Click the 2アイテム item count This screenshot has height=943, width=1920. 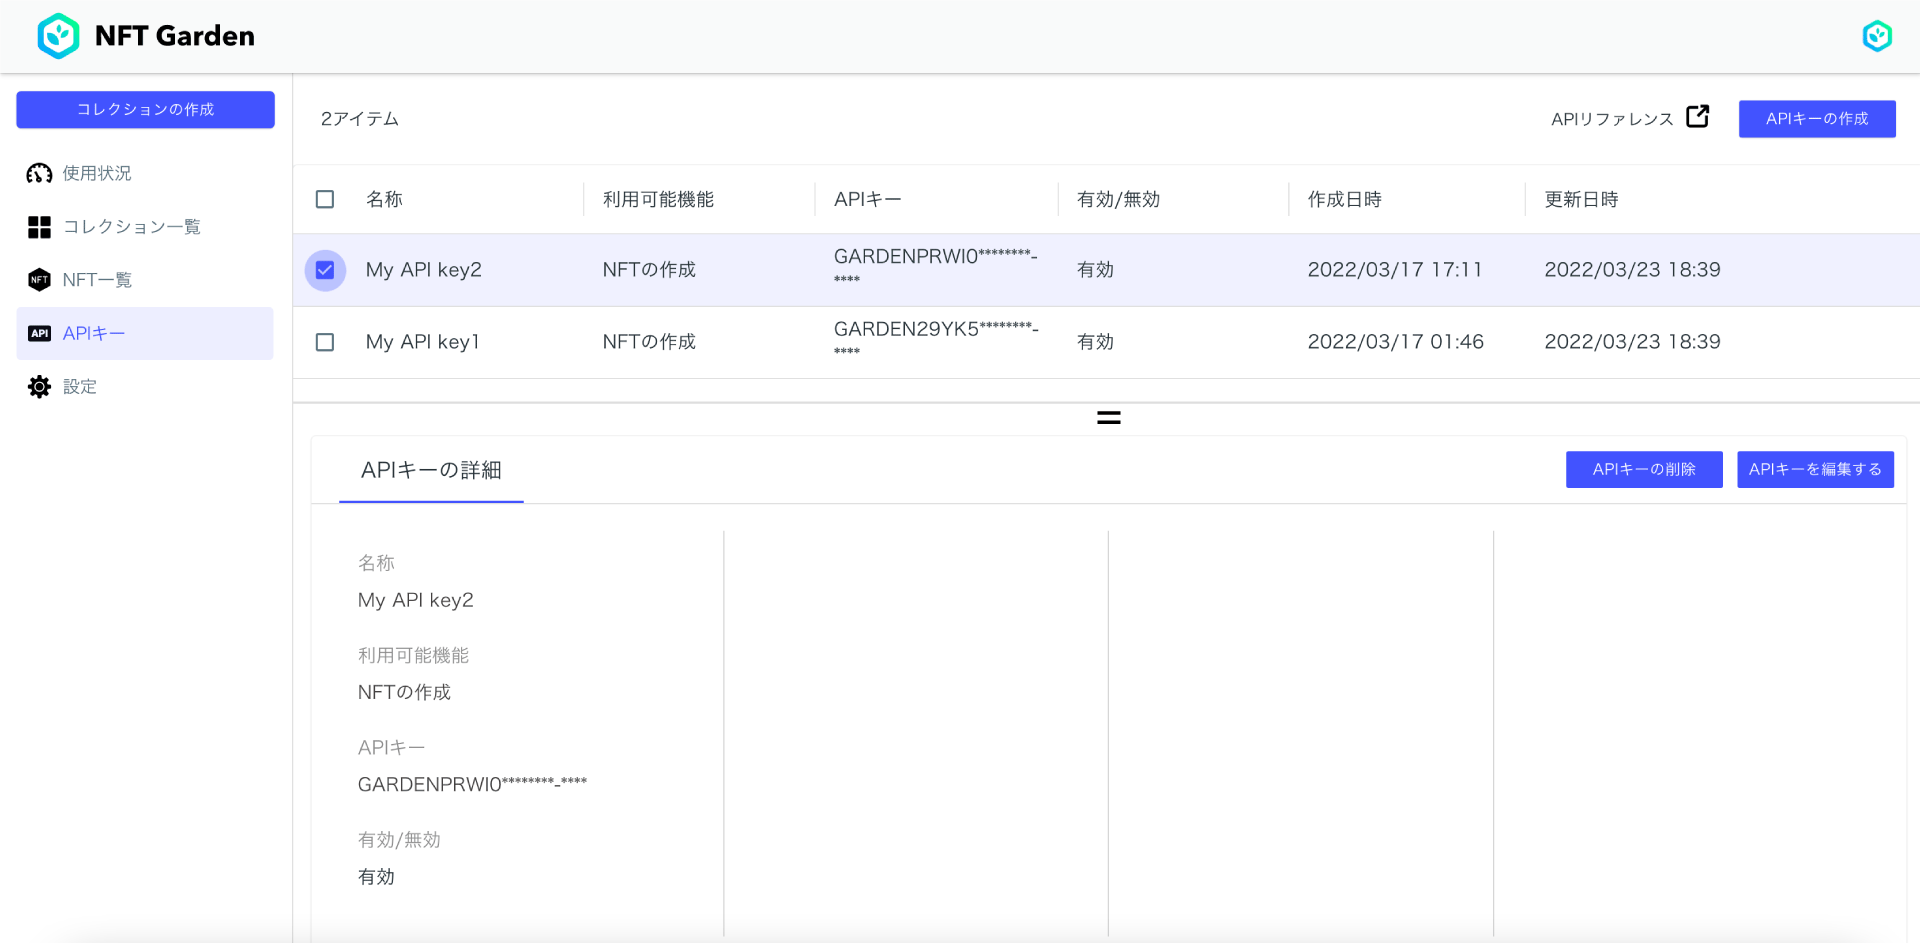coord(359,119)
